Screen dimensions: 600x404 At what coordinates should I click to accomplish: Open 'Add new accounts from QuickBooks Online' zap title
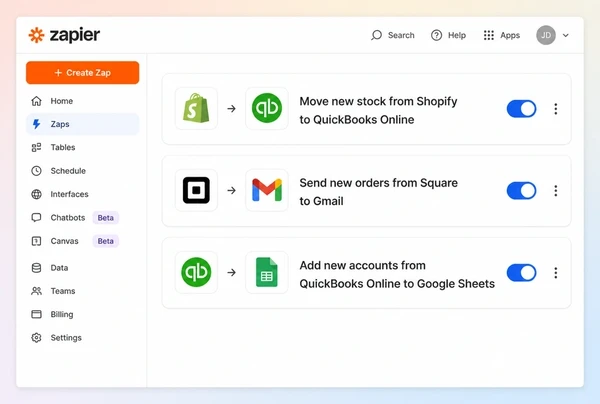(x=397, y=274)
